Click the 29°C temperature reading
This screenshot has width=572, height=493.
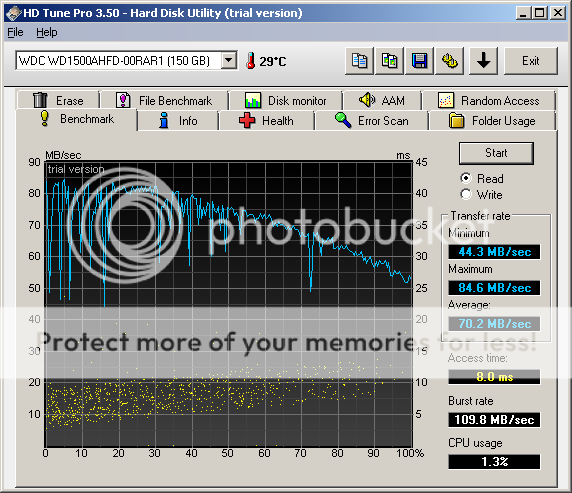(x=273, y=61)
